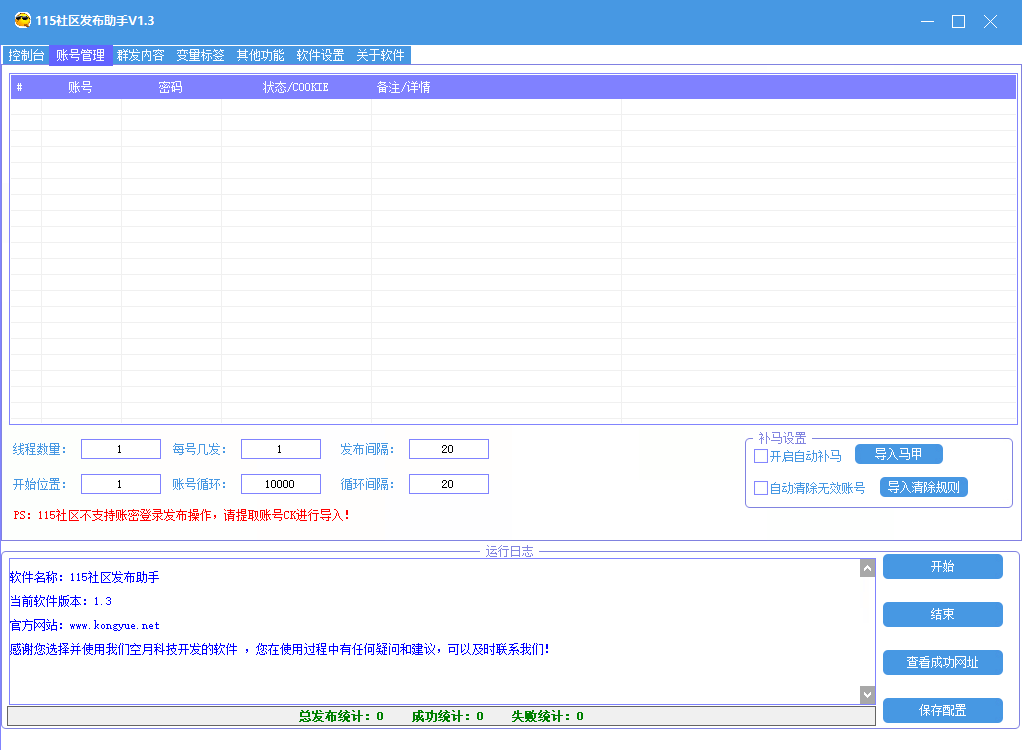
Task: Enable the 开启自动补马 checkbox
Action: pos(761,456)
